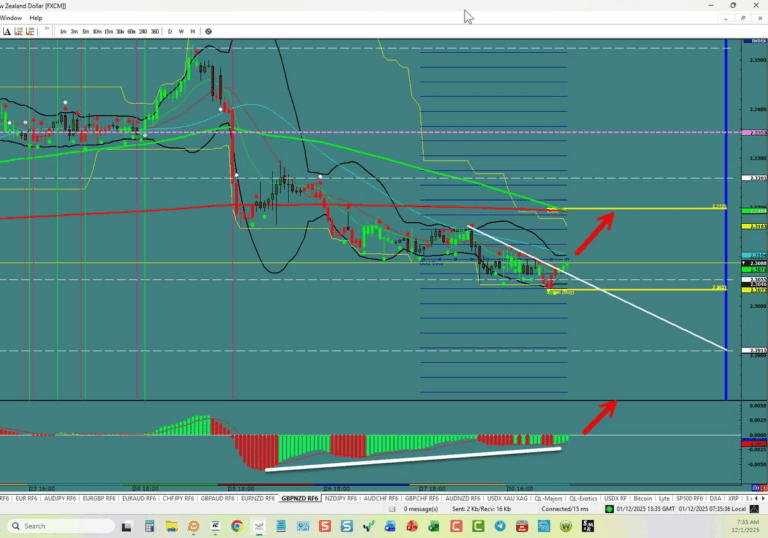Click the red S icon on taskbar
This screenshot has height=538, width=768.
(325, 526)
